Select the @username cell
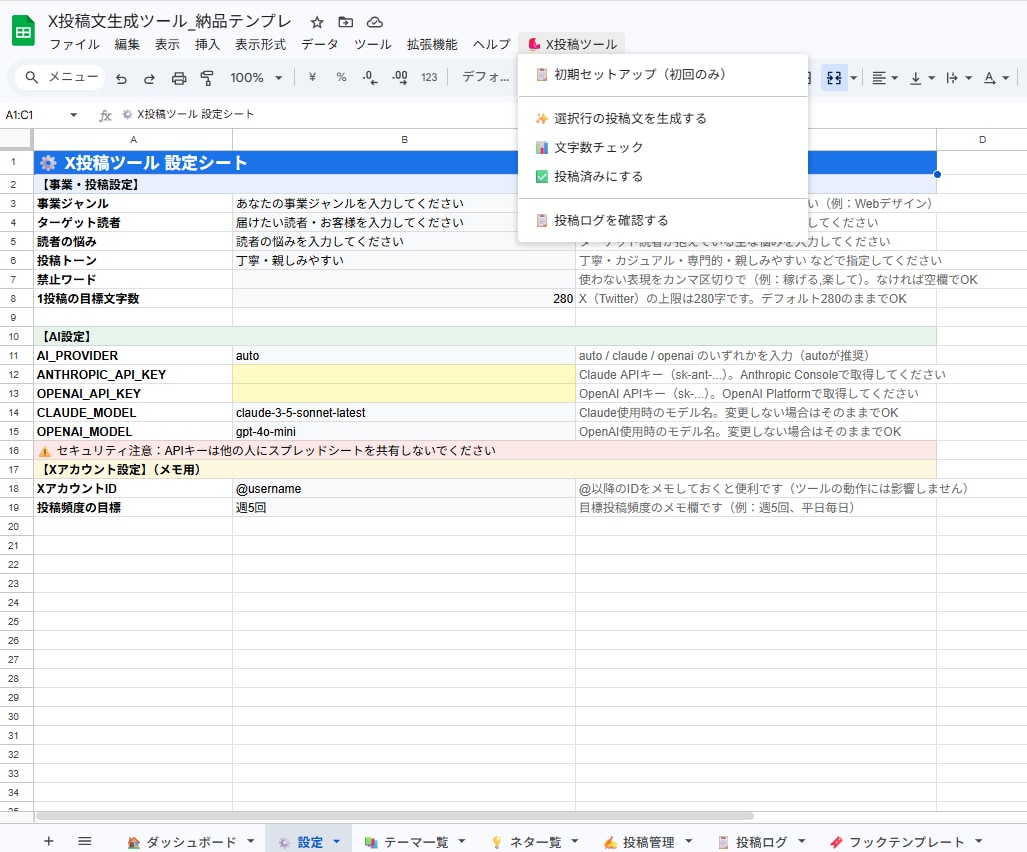The width and height of the screenshot is (1027, 852). (x=403, y=489)
